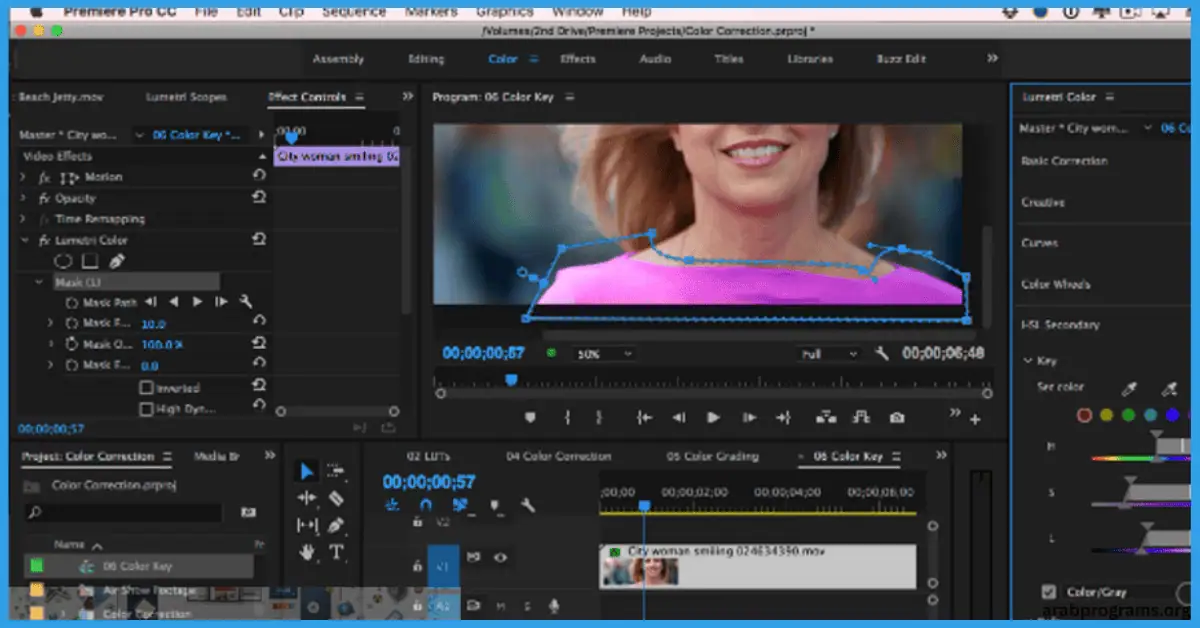Click the Set color eyedropper
Viewport: 1200px width, 628px height.
click(x=1131, y=388)
